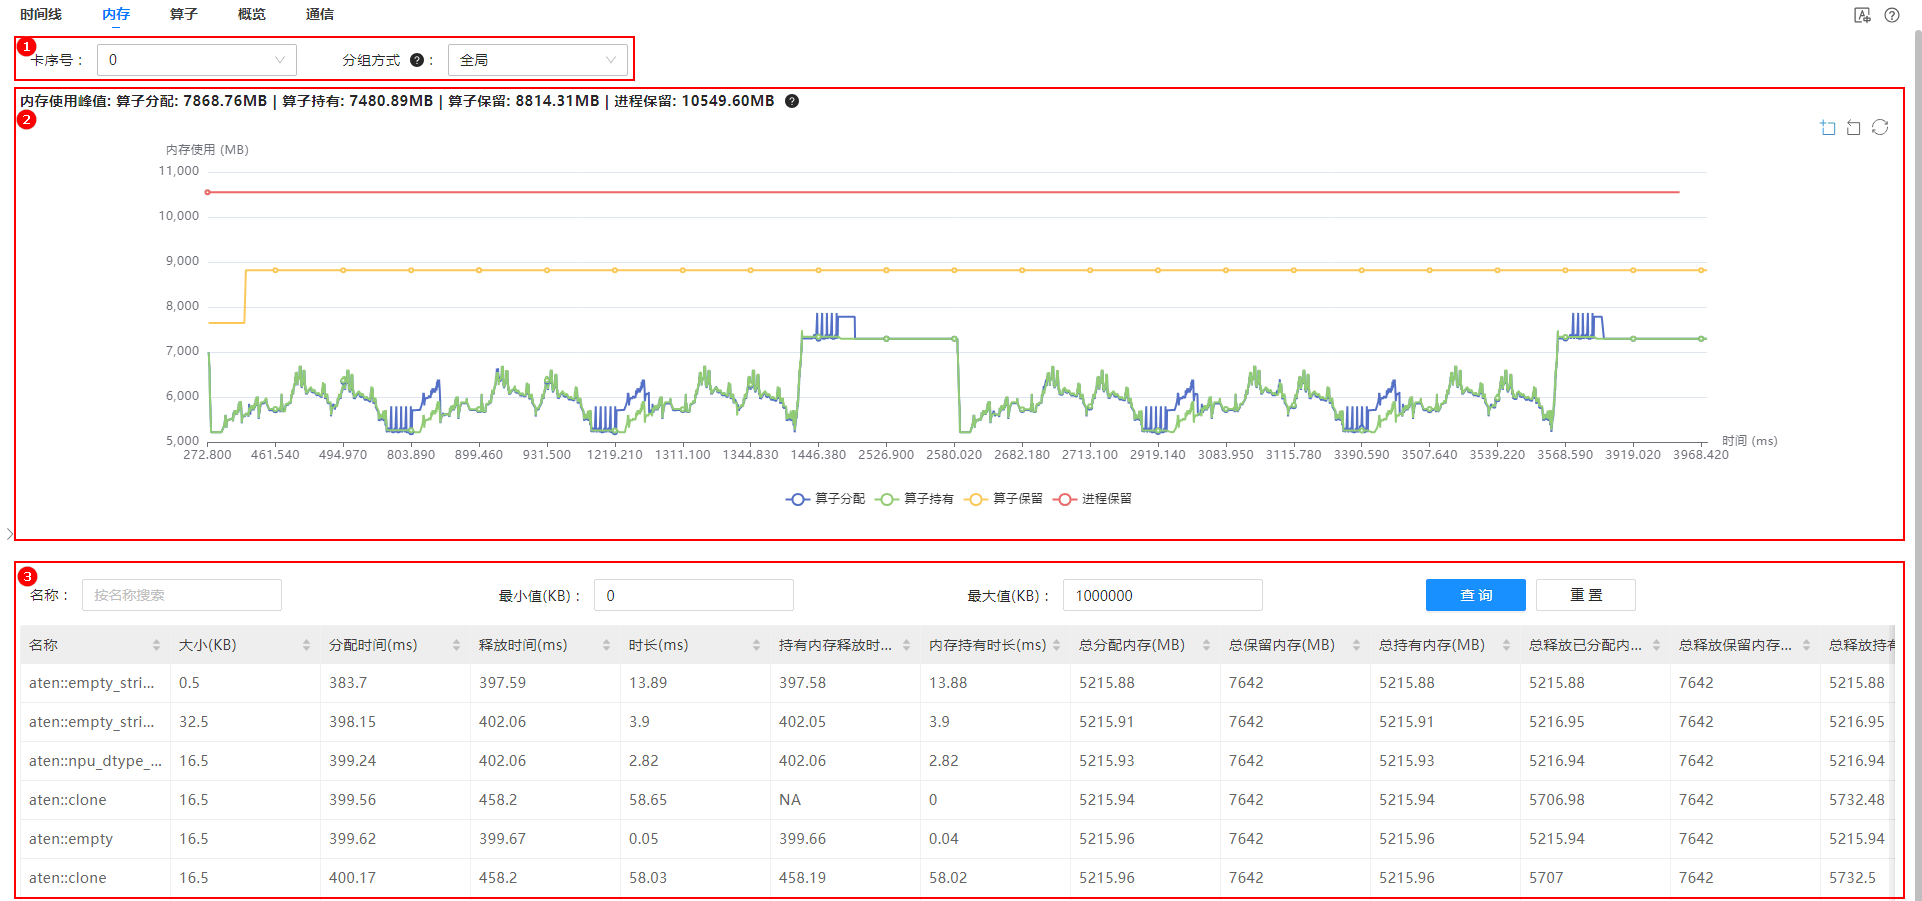Switch to the 算子 tab
Screen dimensions: 1922x901
coord(184,14)
